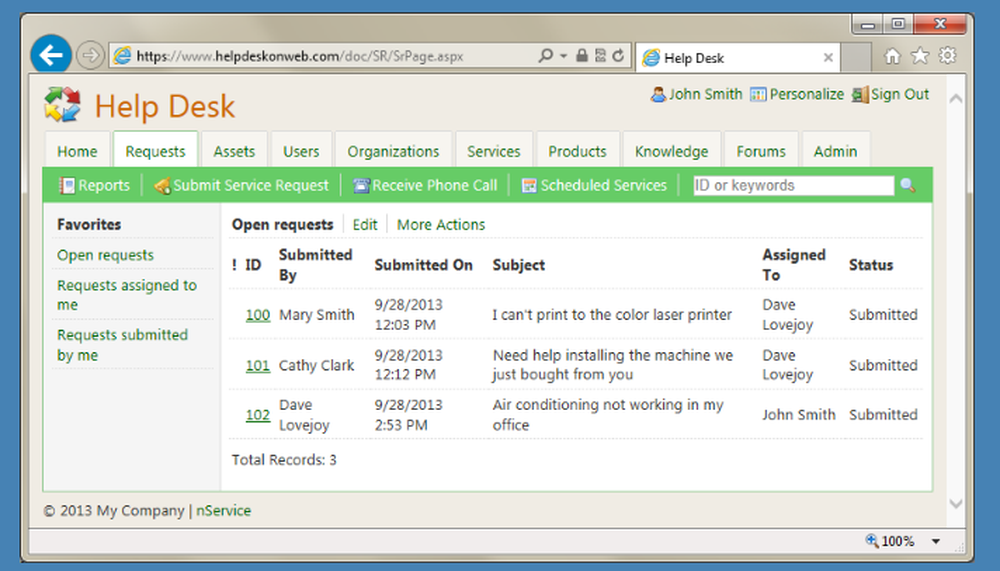Click the John Smith user icon
The image size is (1000, 571).
(658, 95)
